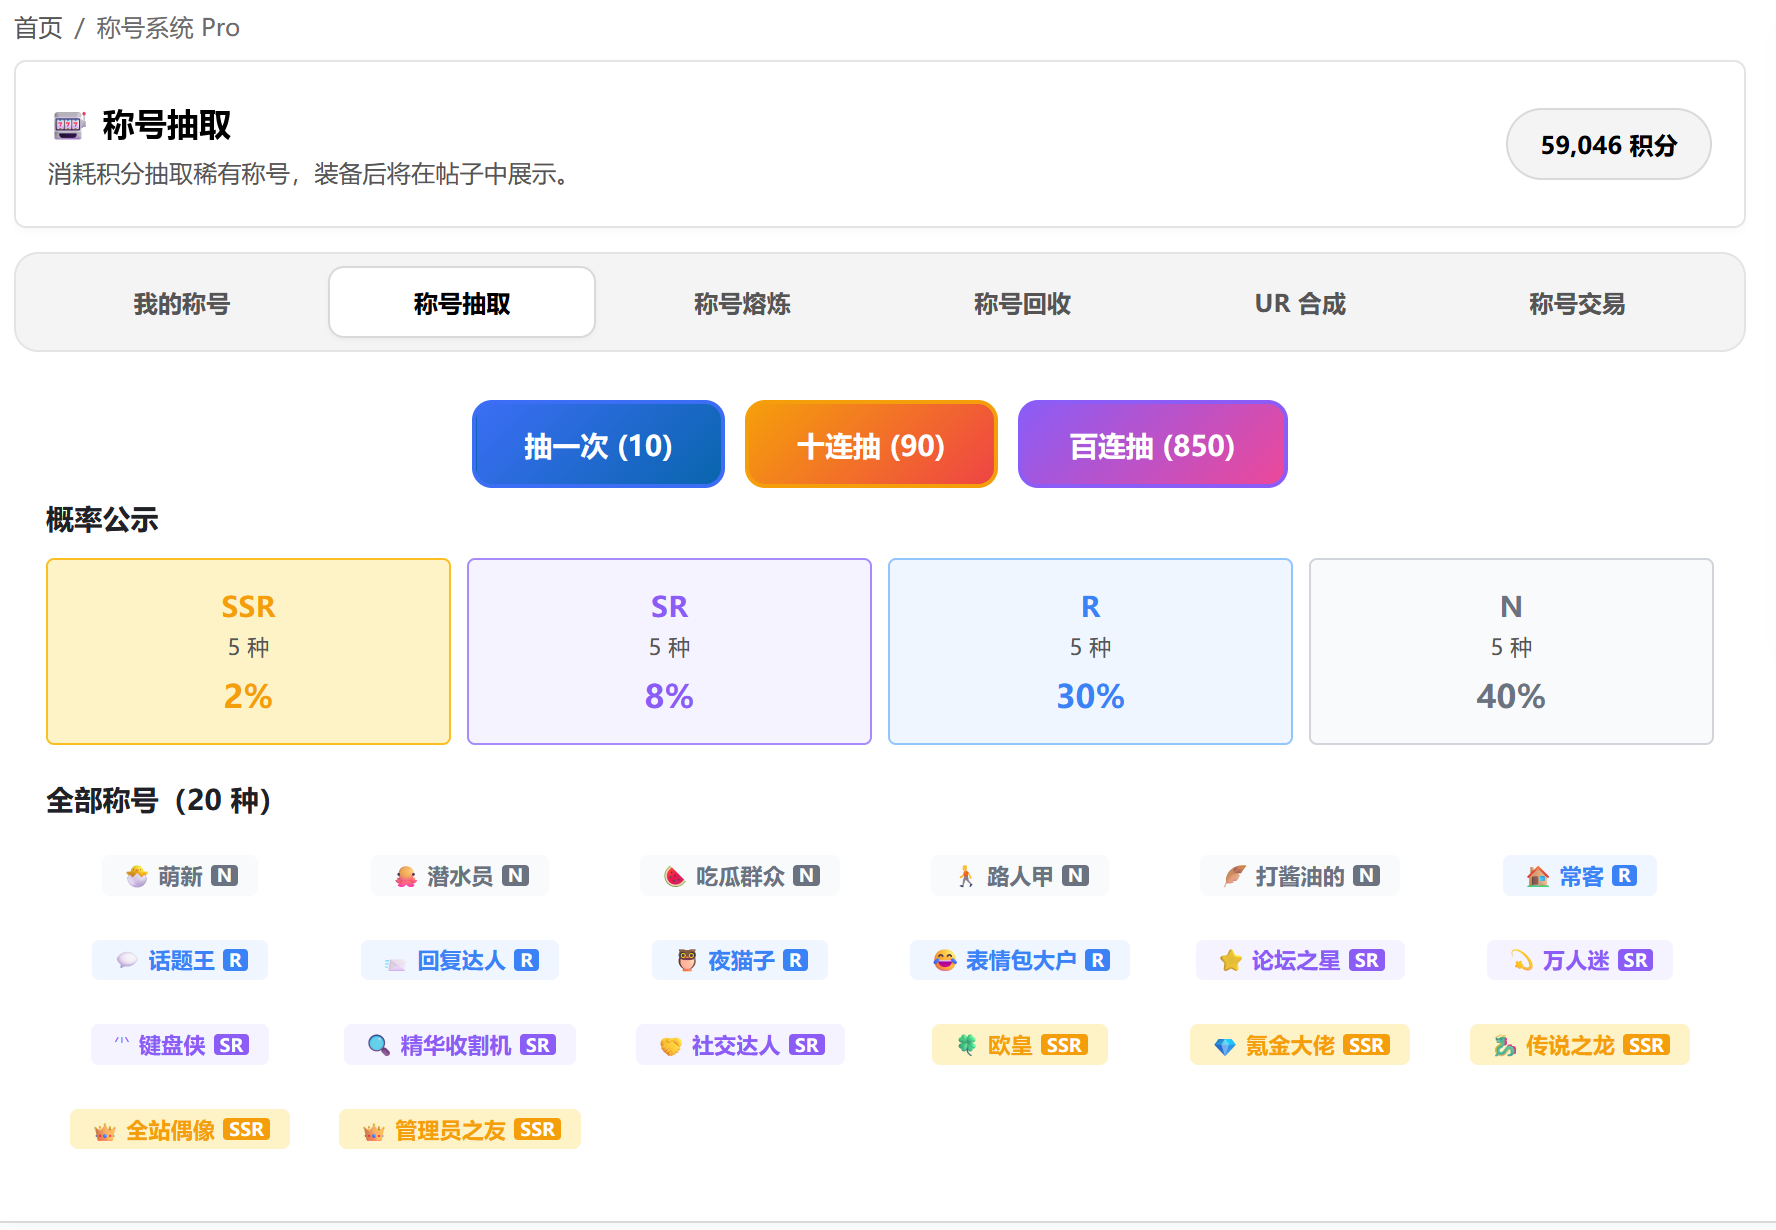
Task: Click the icon next to 回复达人
Action: click(x=396, y=962)
